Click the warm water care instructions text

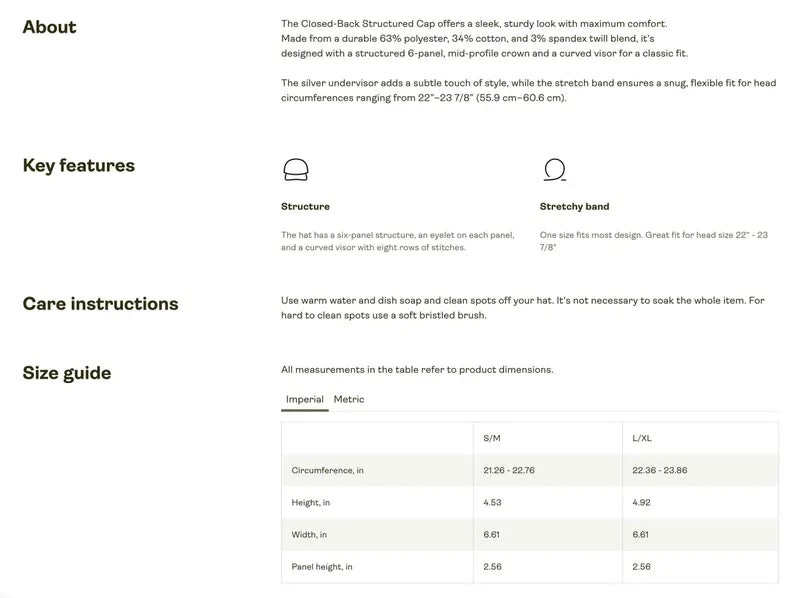[522, 307]
